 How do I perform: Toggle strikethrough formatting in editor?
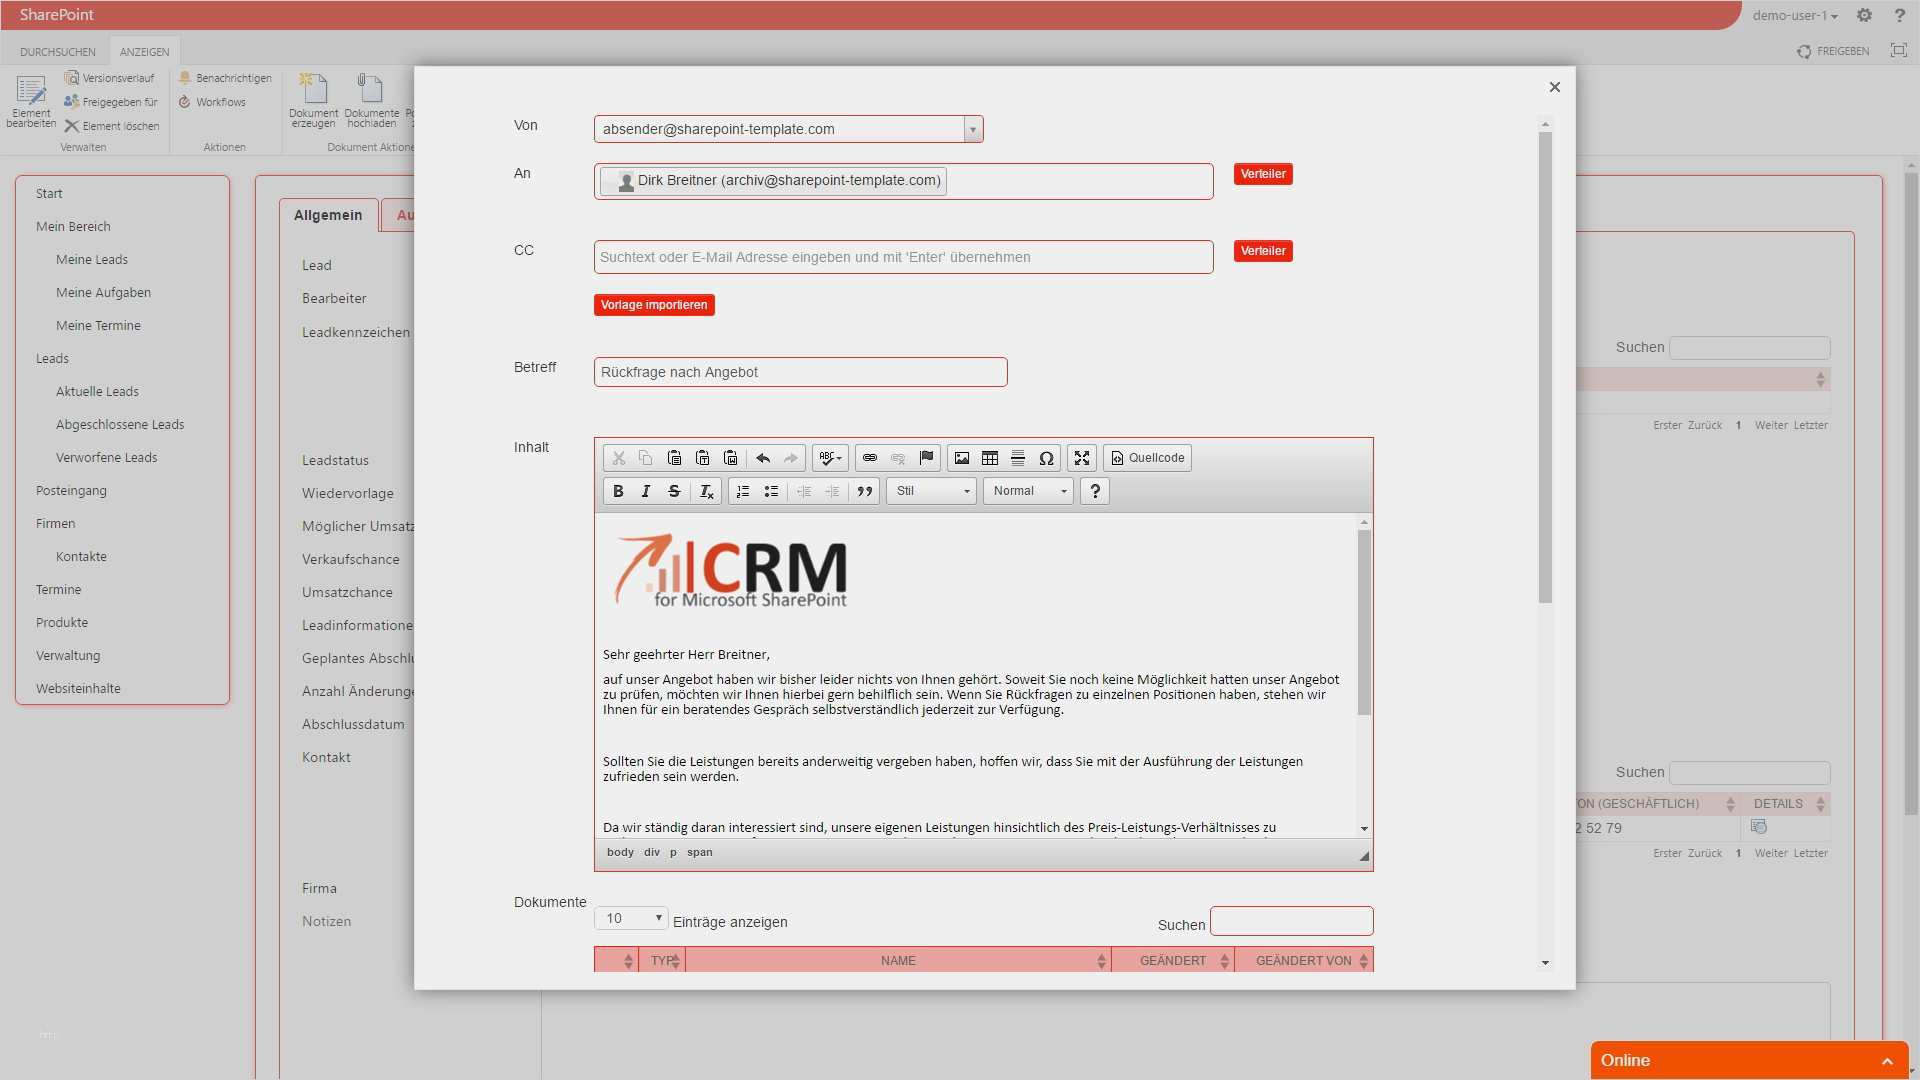(x=674, y=491)
